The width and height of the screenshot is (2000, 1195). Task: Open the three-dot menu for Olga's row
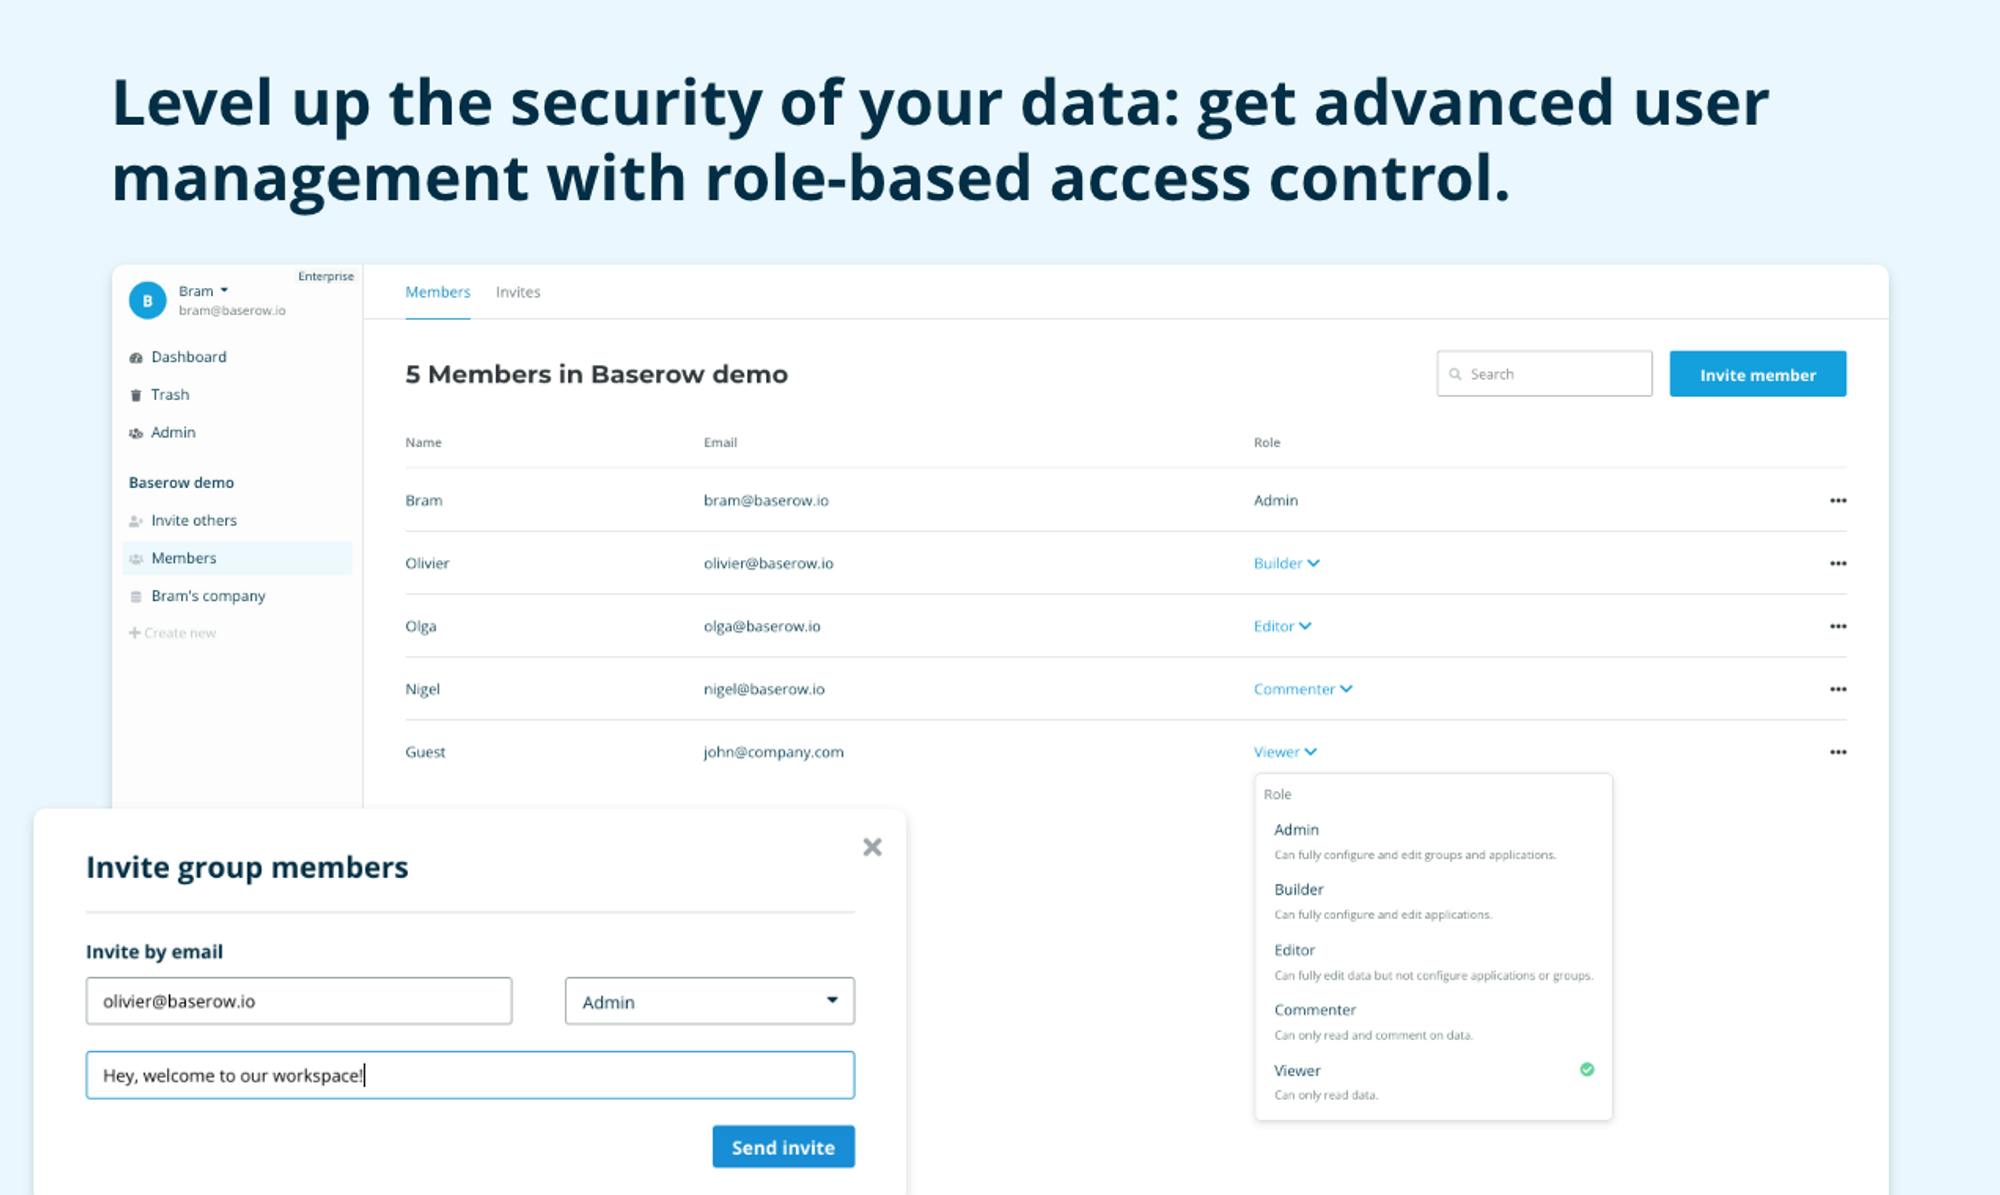(x=1838, y=626)
